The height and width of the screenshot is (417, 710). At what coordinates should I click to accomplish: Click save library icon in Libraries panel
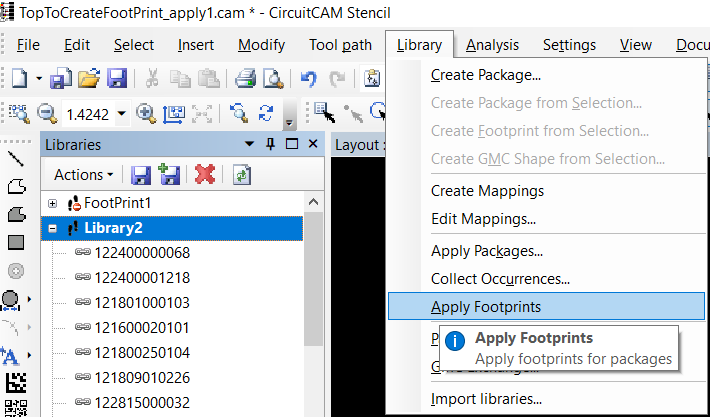141,175
